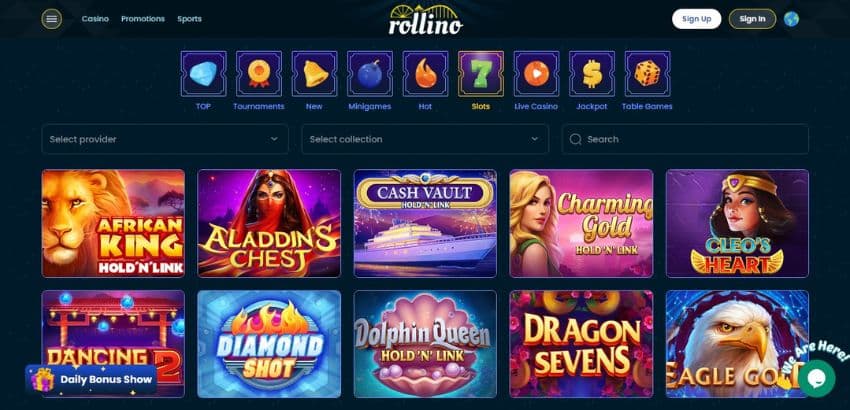850x410 pixels.
Task: Click the Sign In button
Action: click(752, 19)
